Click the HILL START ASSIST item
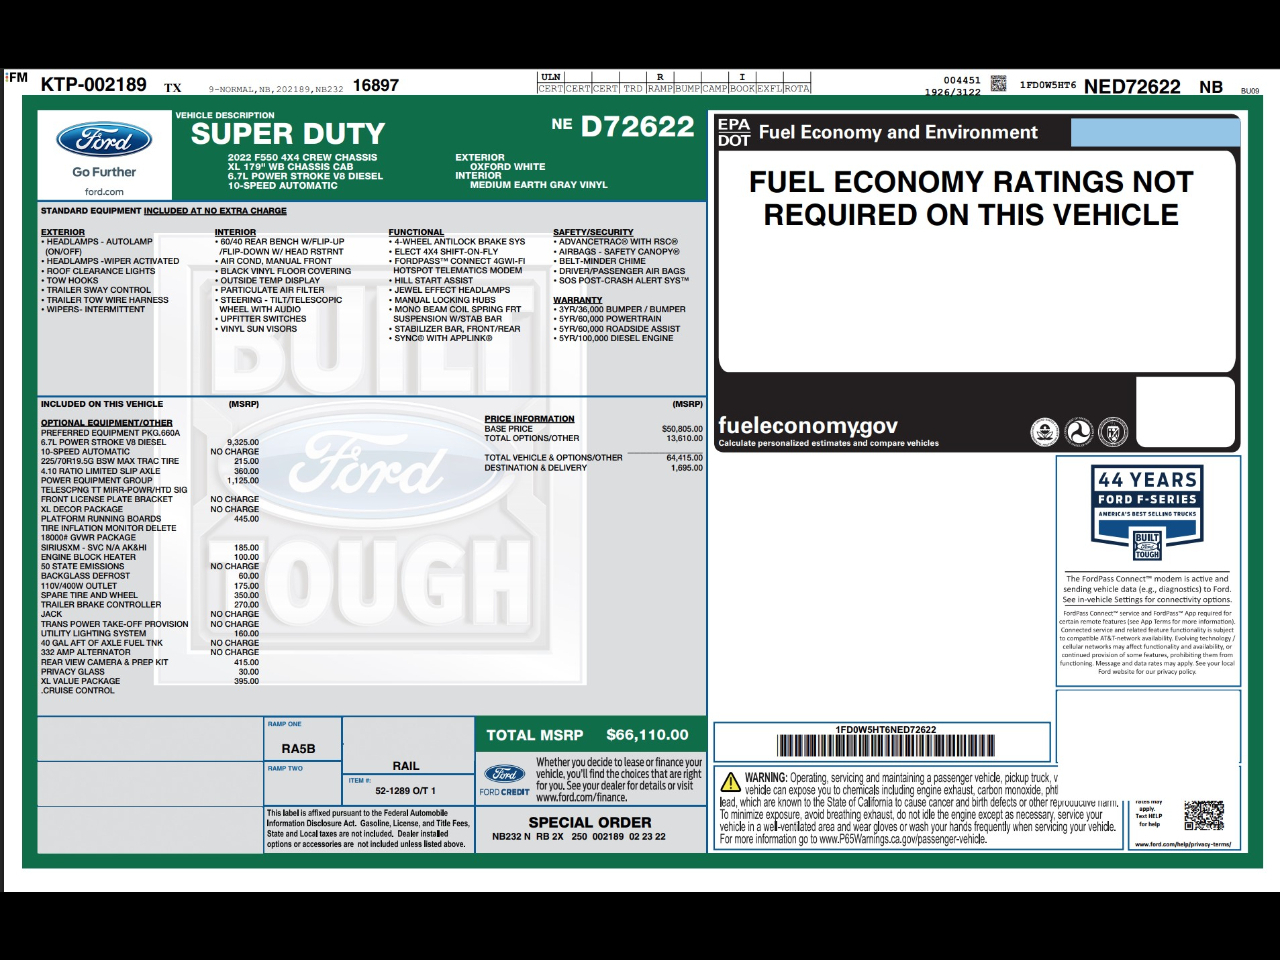 431,281
